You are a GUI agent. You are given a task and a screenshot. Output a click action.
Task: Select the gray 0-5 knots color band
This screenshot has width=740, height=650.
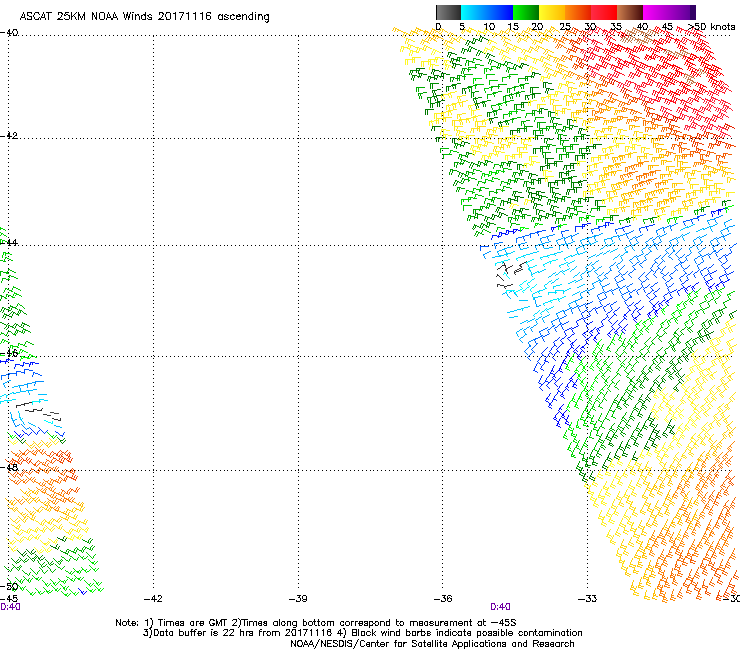448,12
